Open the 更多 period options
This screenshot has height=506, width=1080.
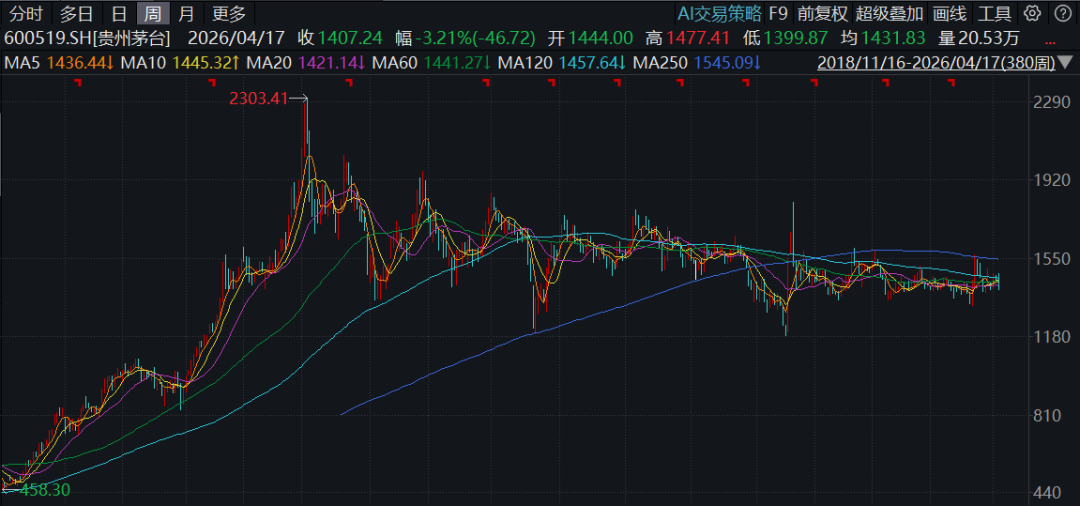tap(229, 12)
